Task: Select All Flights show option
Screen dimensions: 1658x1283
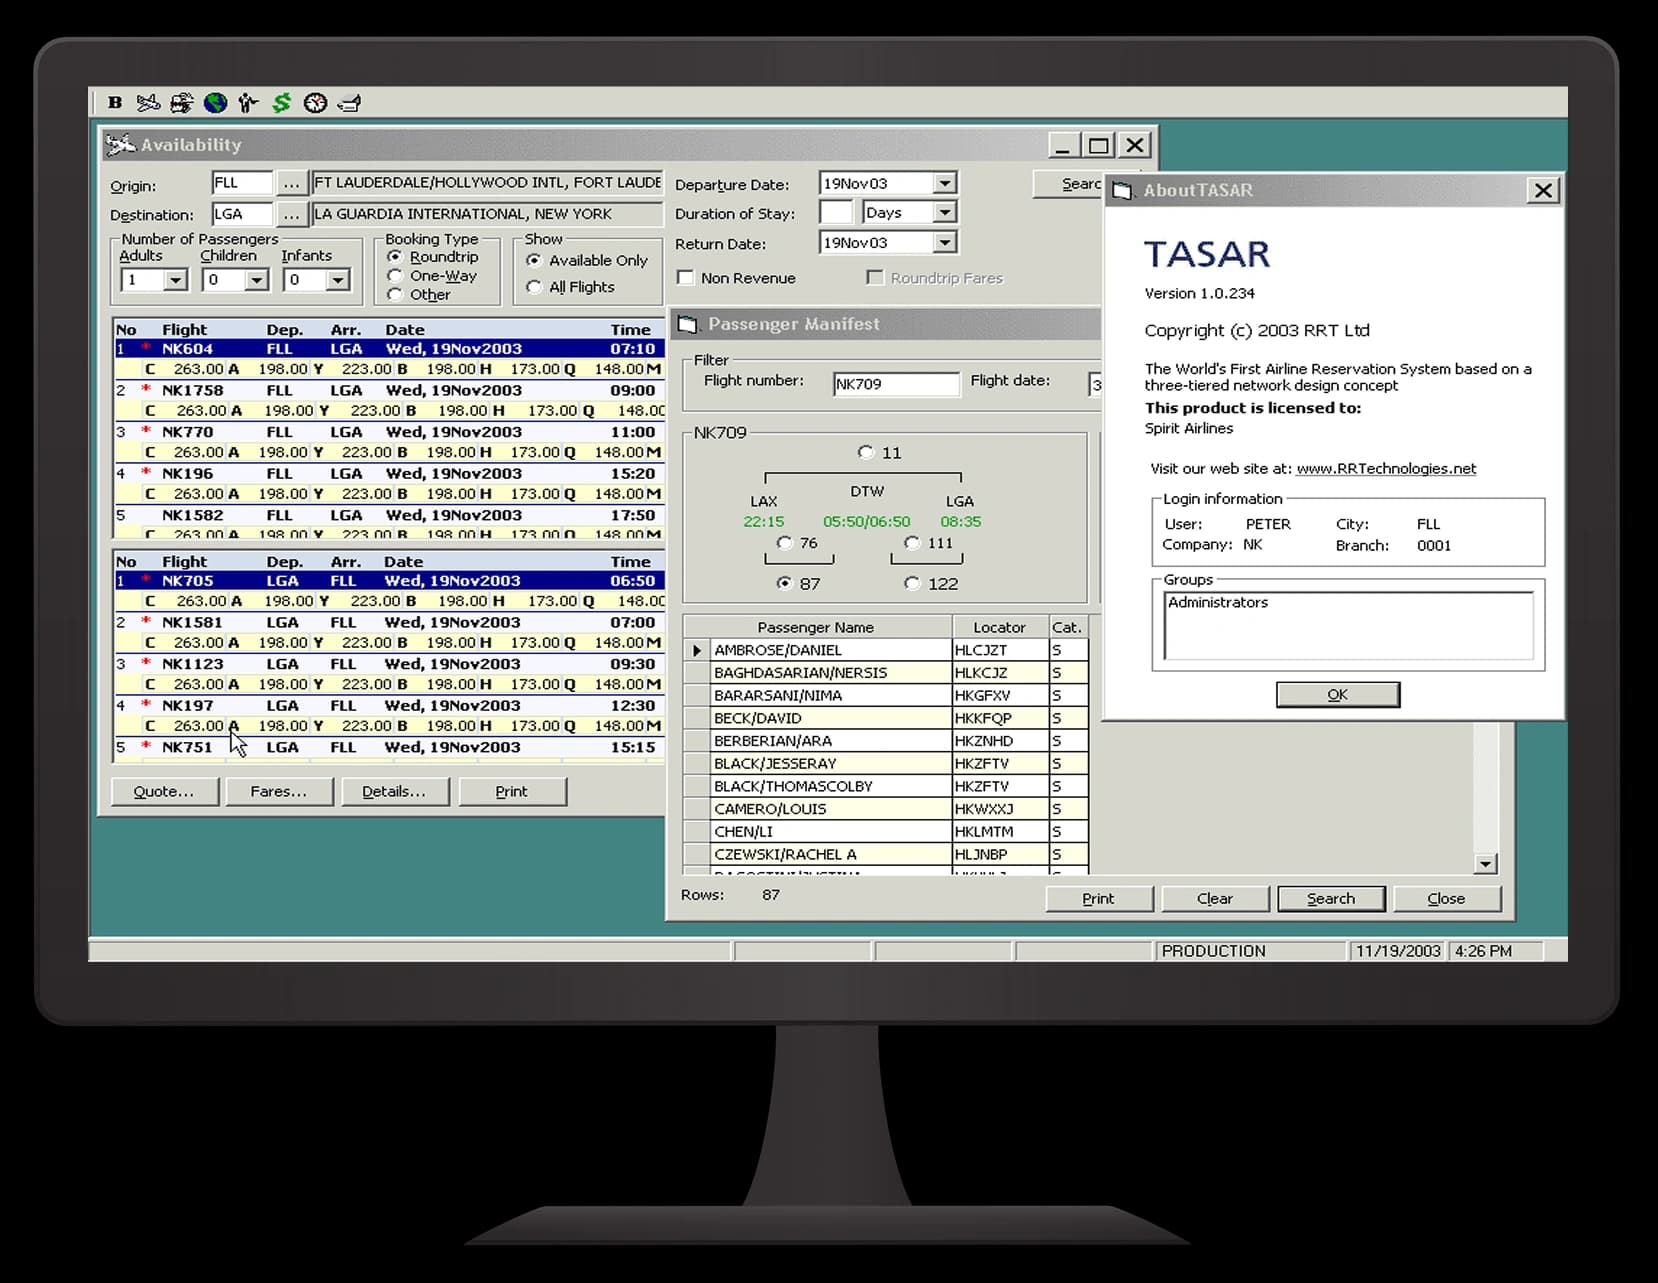Action: [534, 287]
